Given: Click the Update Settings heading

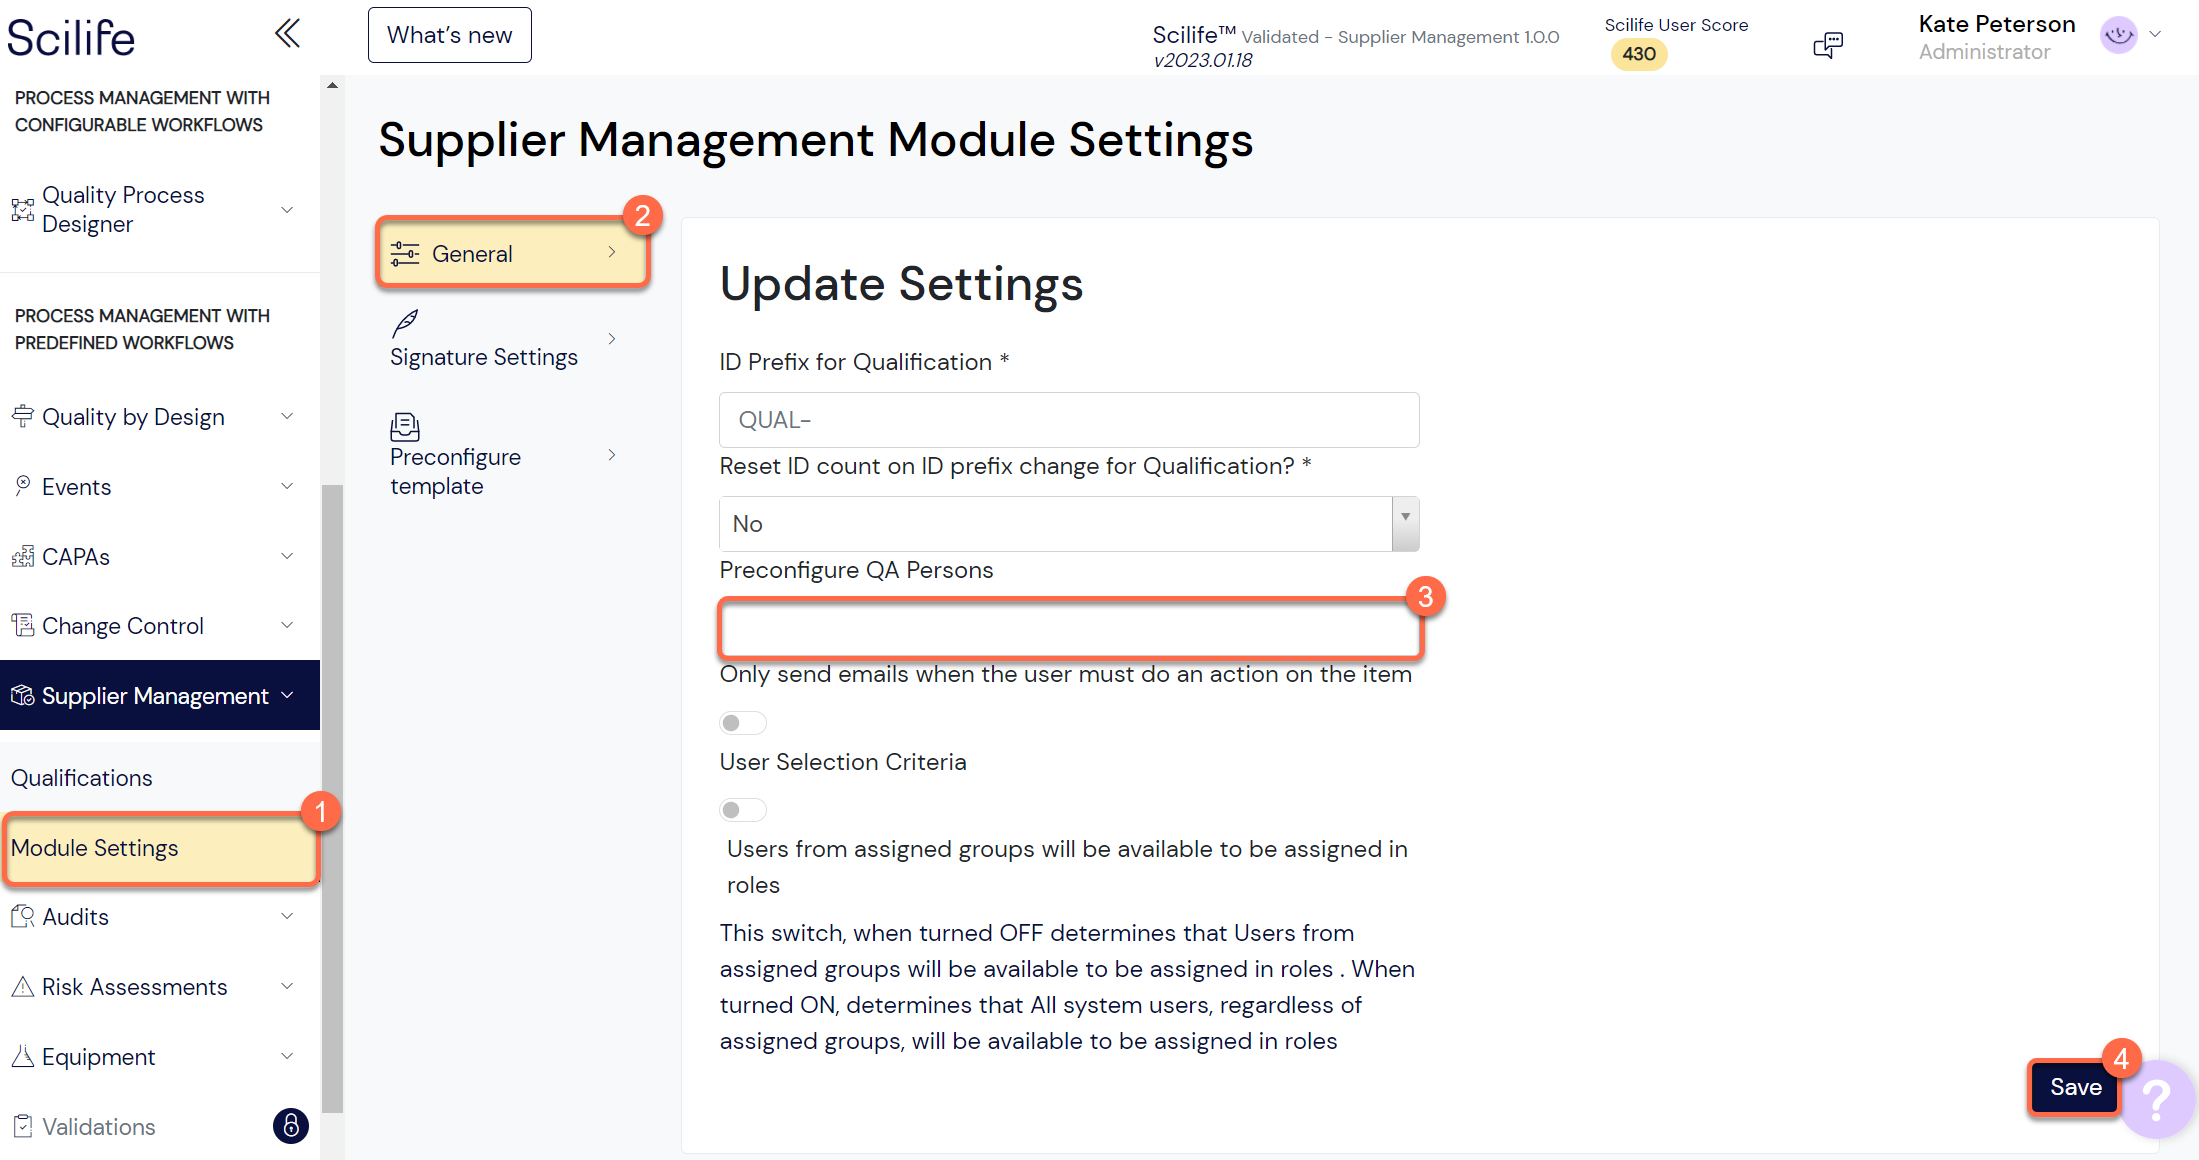Looking at the screenshot, I should click(x=902, y=284).
